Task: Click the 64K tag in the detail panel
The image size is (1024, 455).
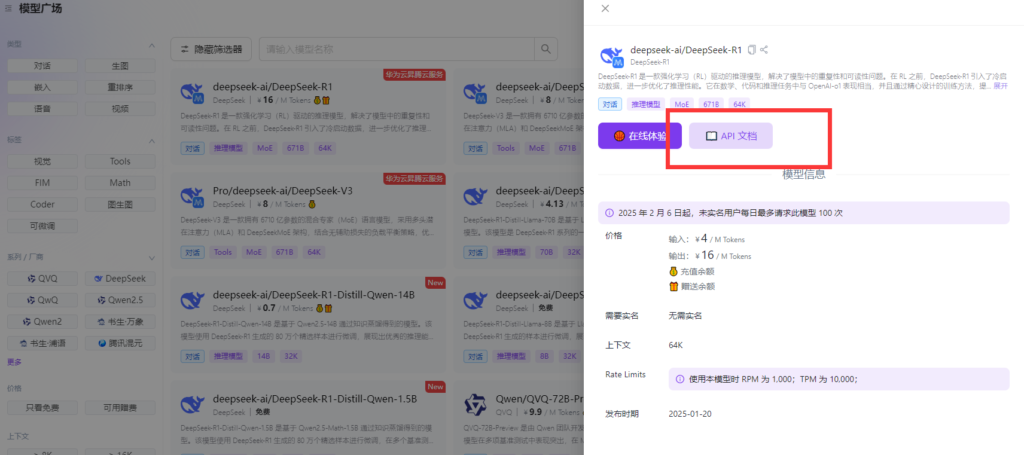Action: [x=739, y=104]
